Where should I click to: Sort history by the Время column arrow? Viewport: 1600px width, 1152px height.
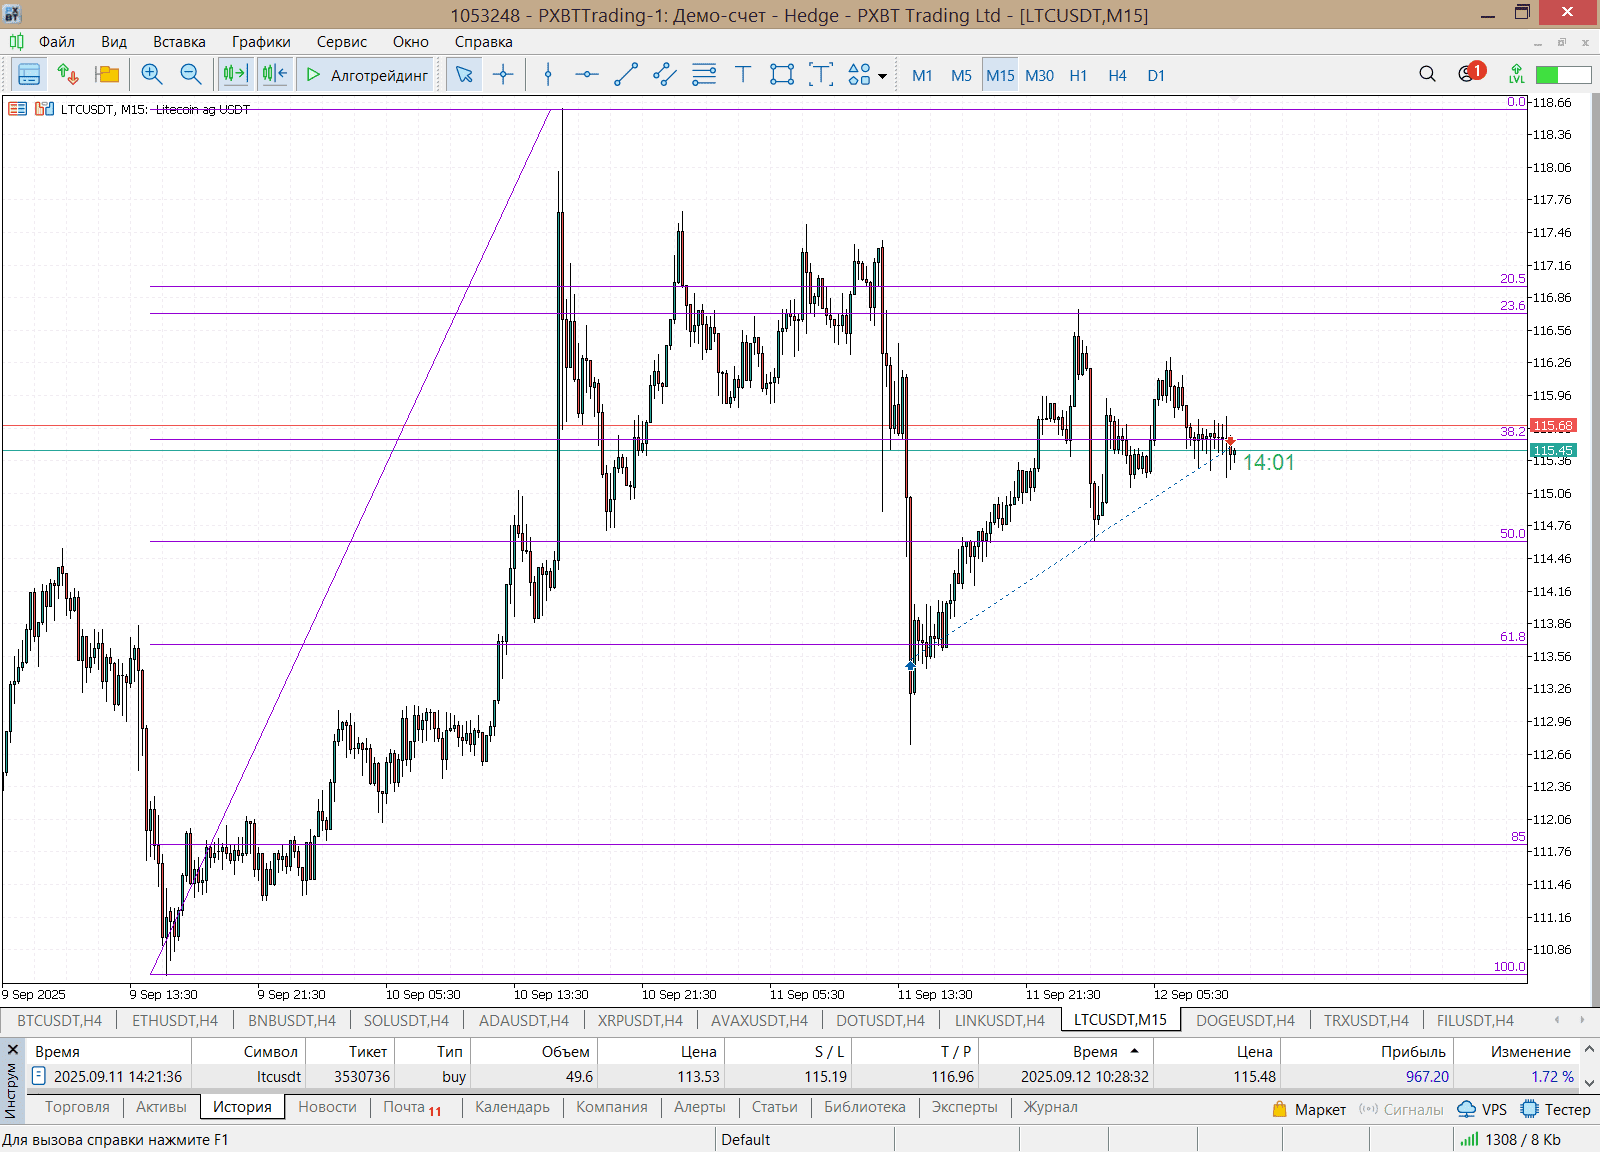click(x=1134, y=1051)
